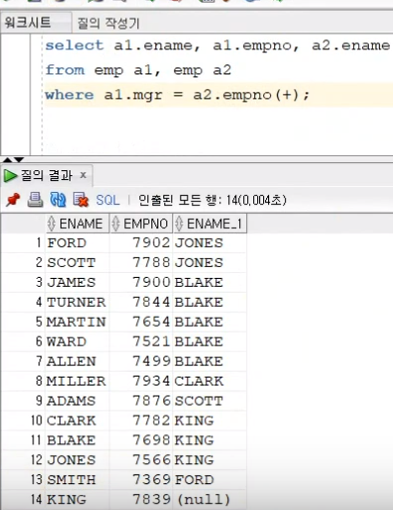The image size is (393, 510).
Task: Sort by the EMPNO column header
Action: [141, 224]
